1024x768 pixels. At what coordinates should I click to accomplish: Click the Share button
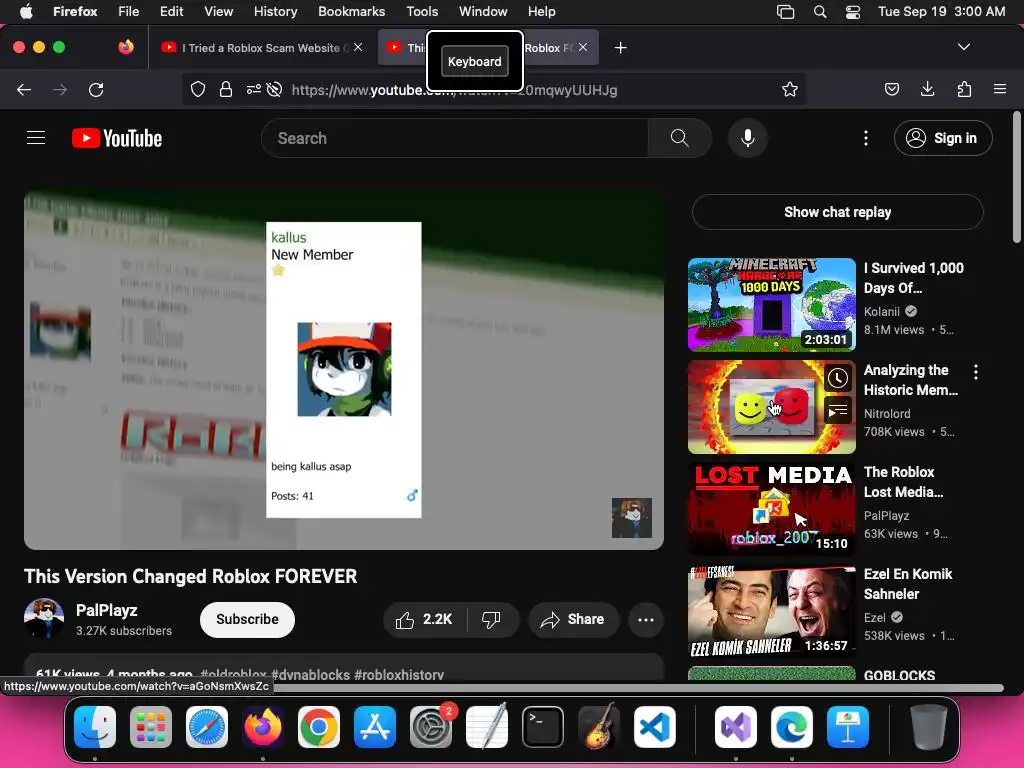573,619
